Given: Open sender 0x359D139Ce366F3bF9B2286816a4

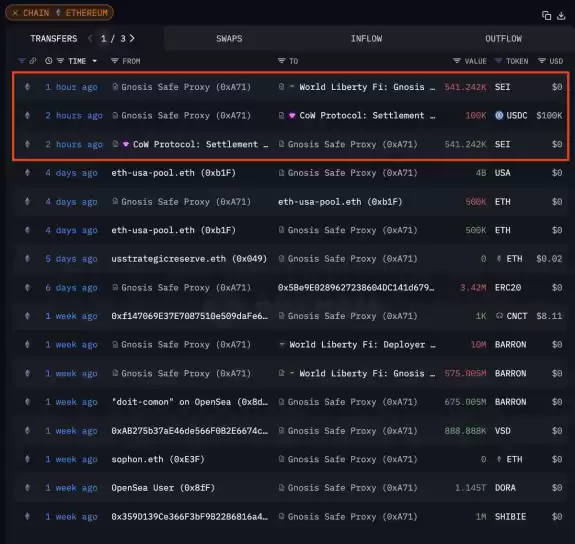Looking at the screenshot, I should (x=190, y=516).
